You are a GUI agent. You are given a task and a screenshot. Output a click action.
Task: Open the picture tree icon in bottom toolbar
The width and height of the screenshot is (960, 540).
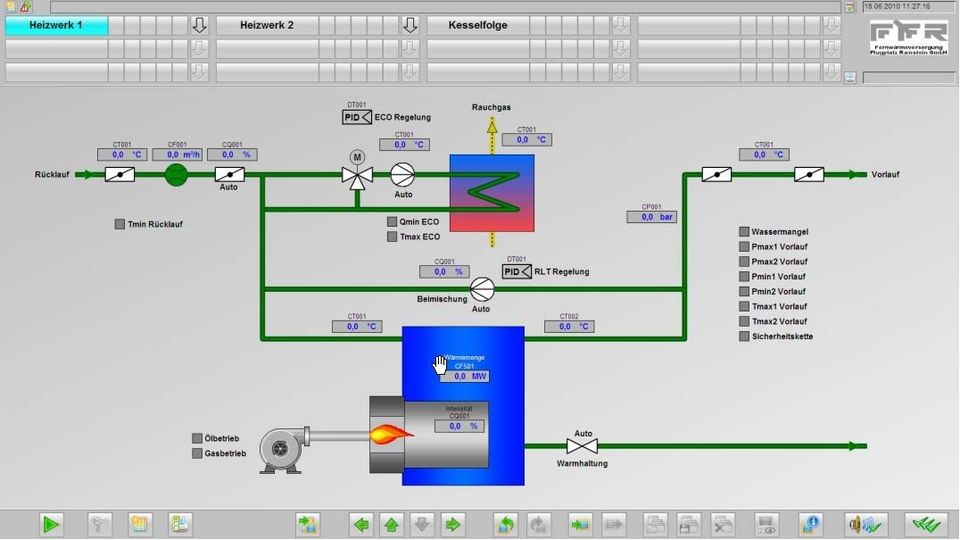pos(180,524)
